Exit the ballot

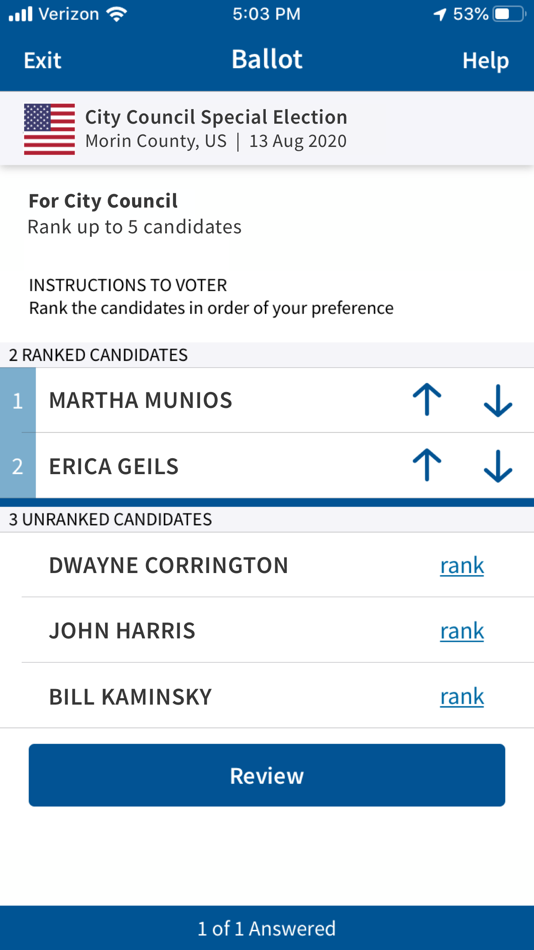(42, 61)
